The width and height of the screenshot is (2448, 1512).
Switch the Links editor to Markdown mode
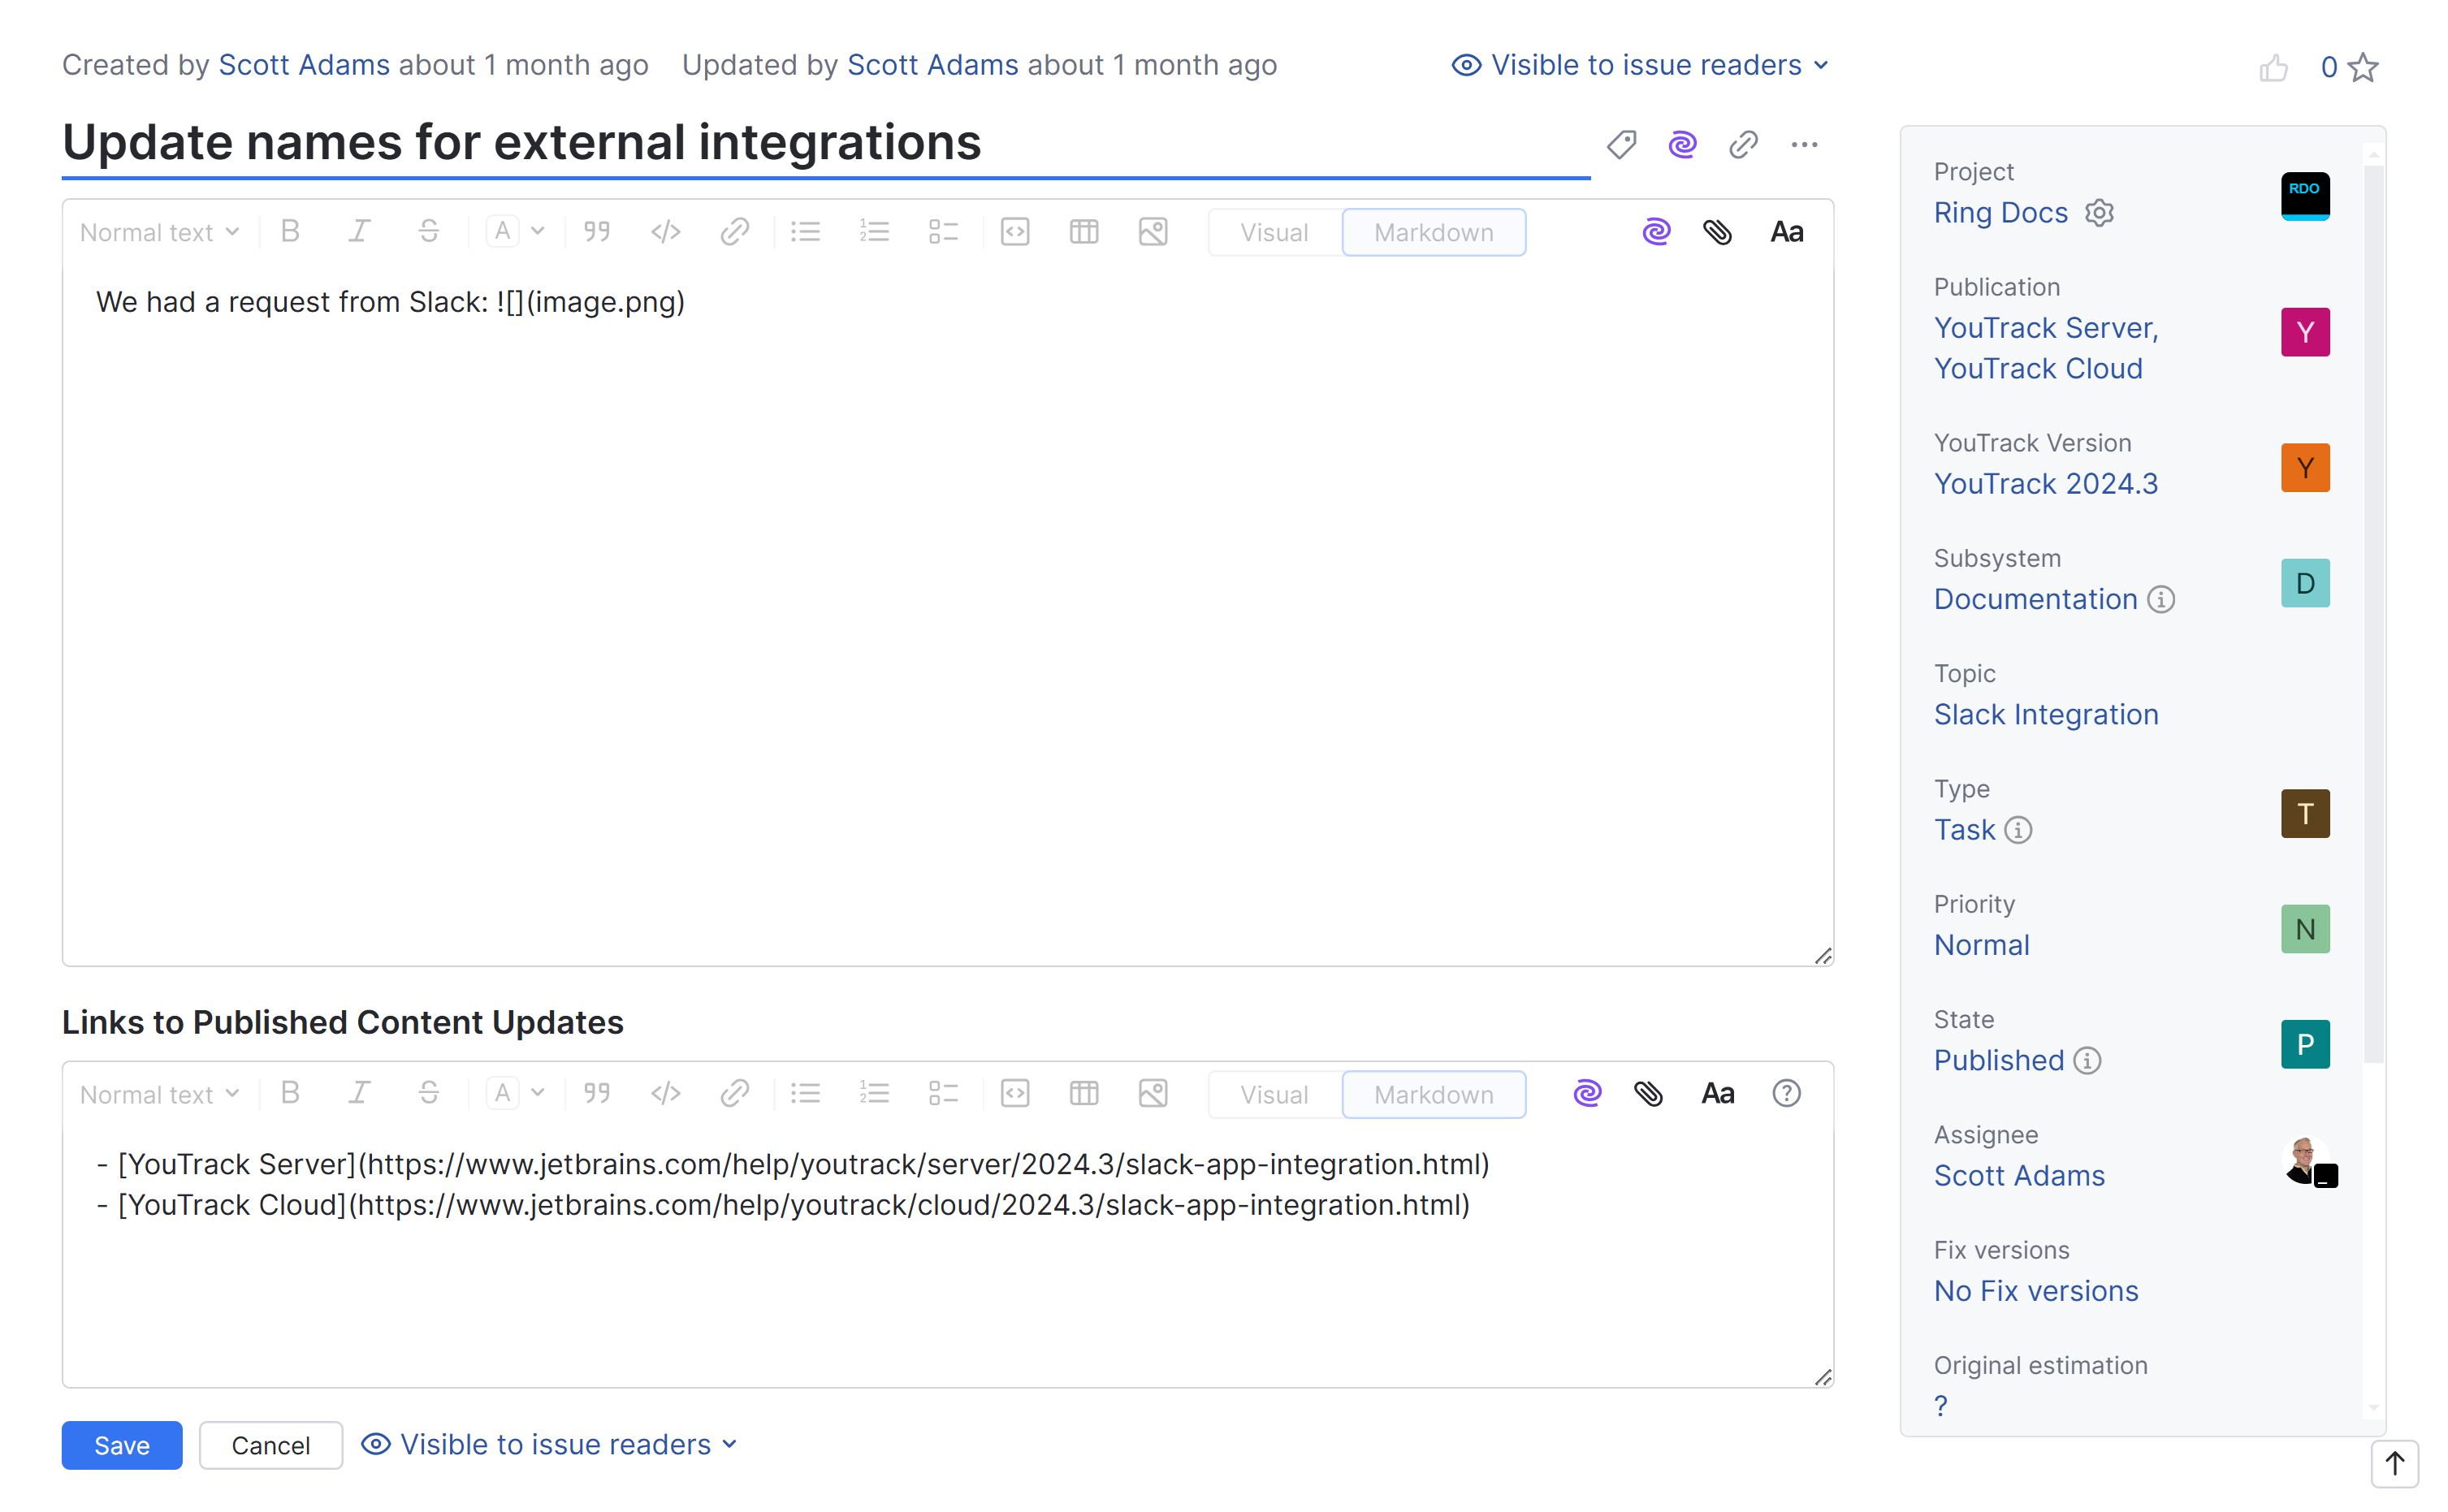(1434, 1094)
